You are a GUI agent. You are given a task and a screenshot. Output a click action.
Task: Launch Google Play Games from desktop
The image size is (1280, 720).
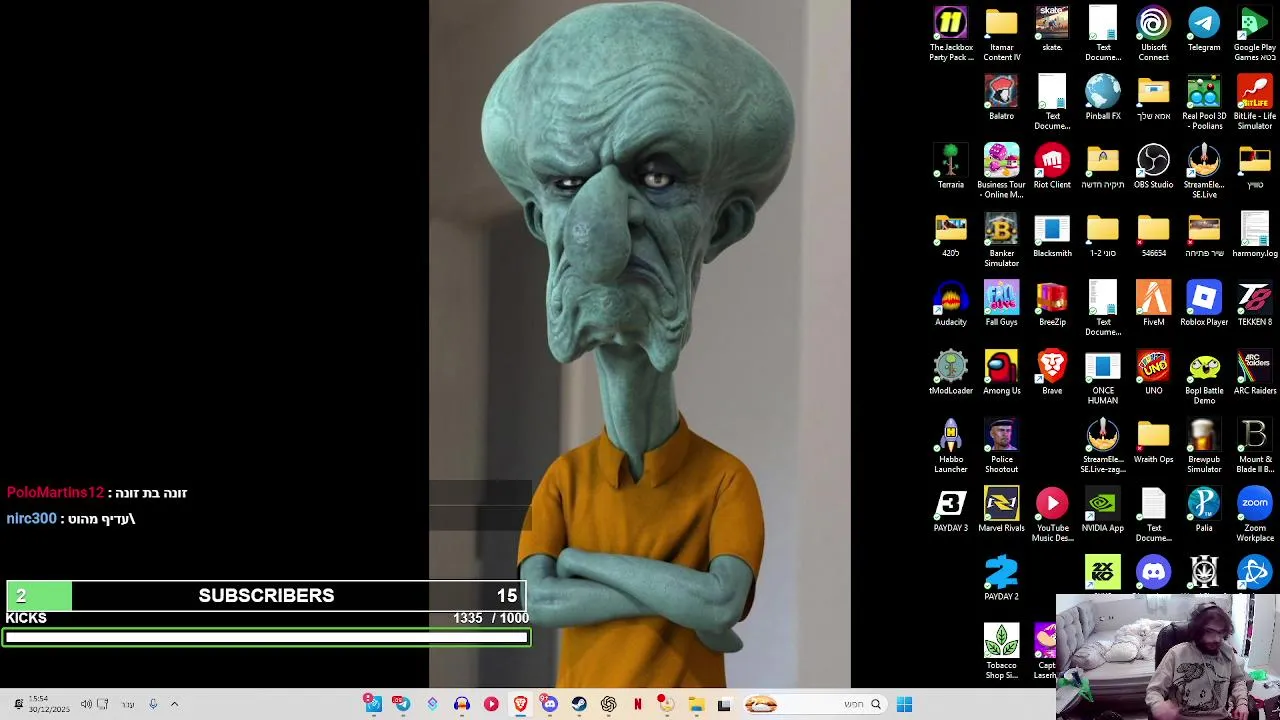click(x=1254, y=34)
